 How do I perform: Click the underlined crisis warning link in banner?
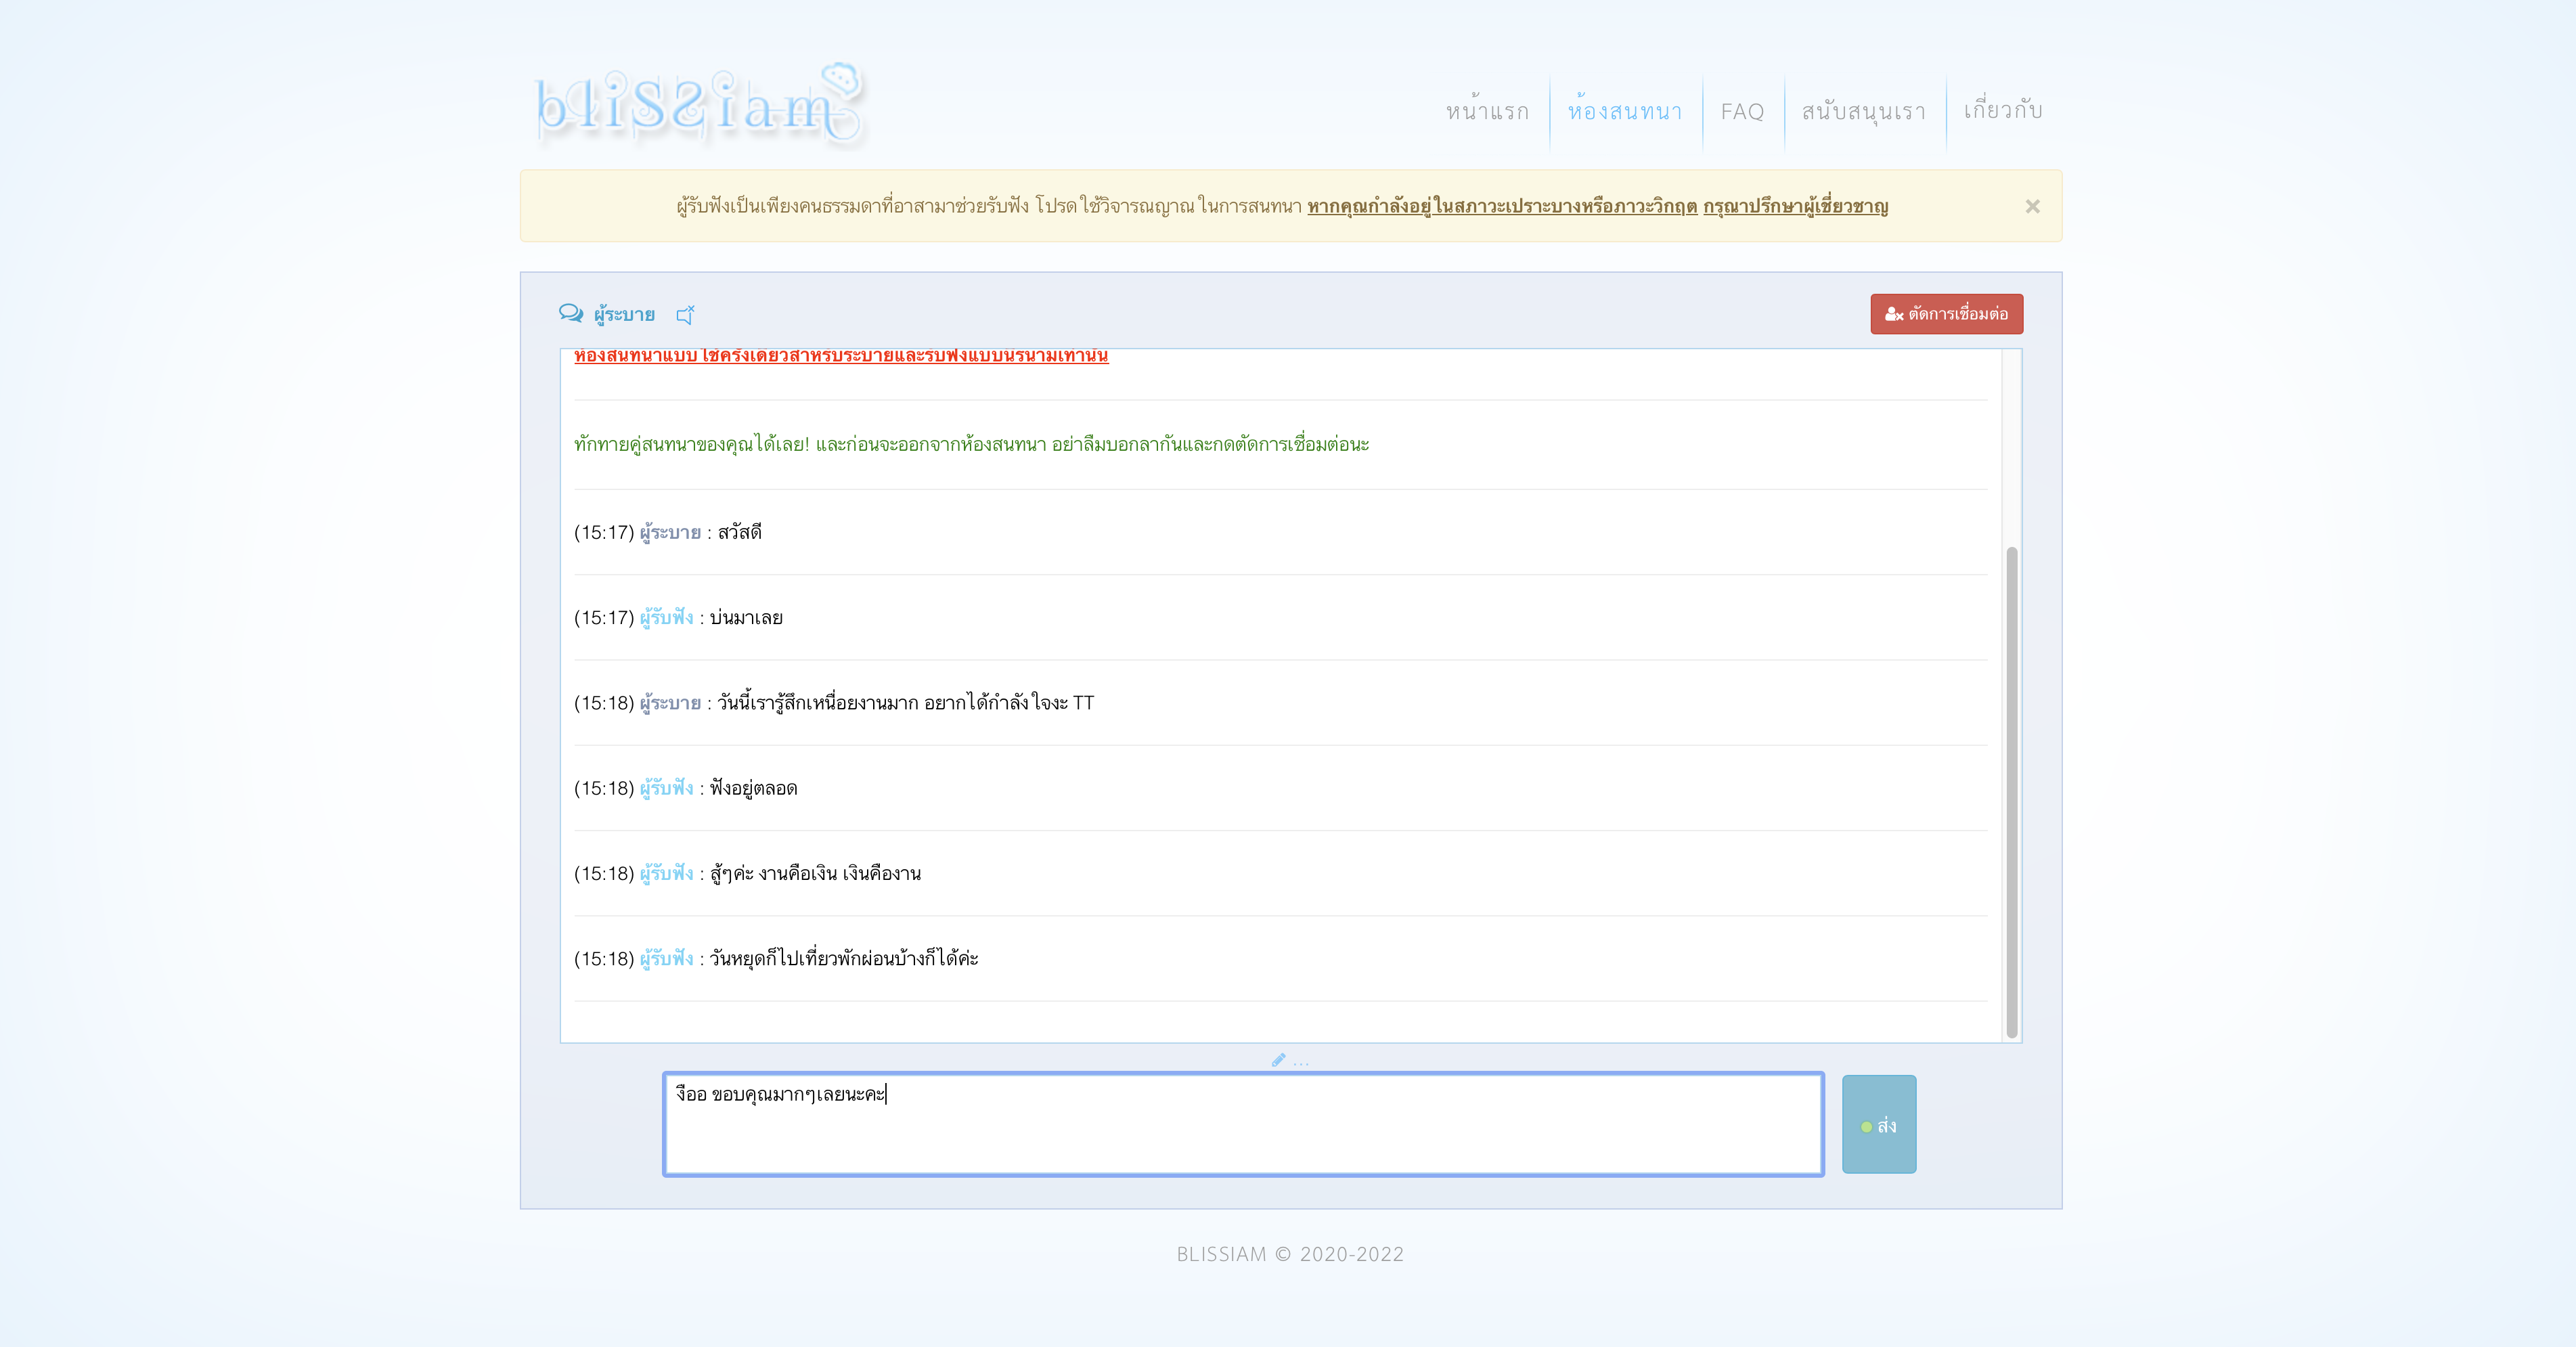coord(1502,206)
